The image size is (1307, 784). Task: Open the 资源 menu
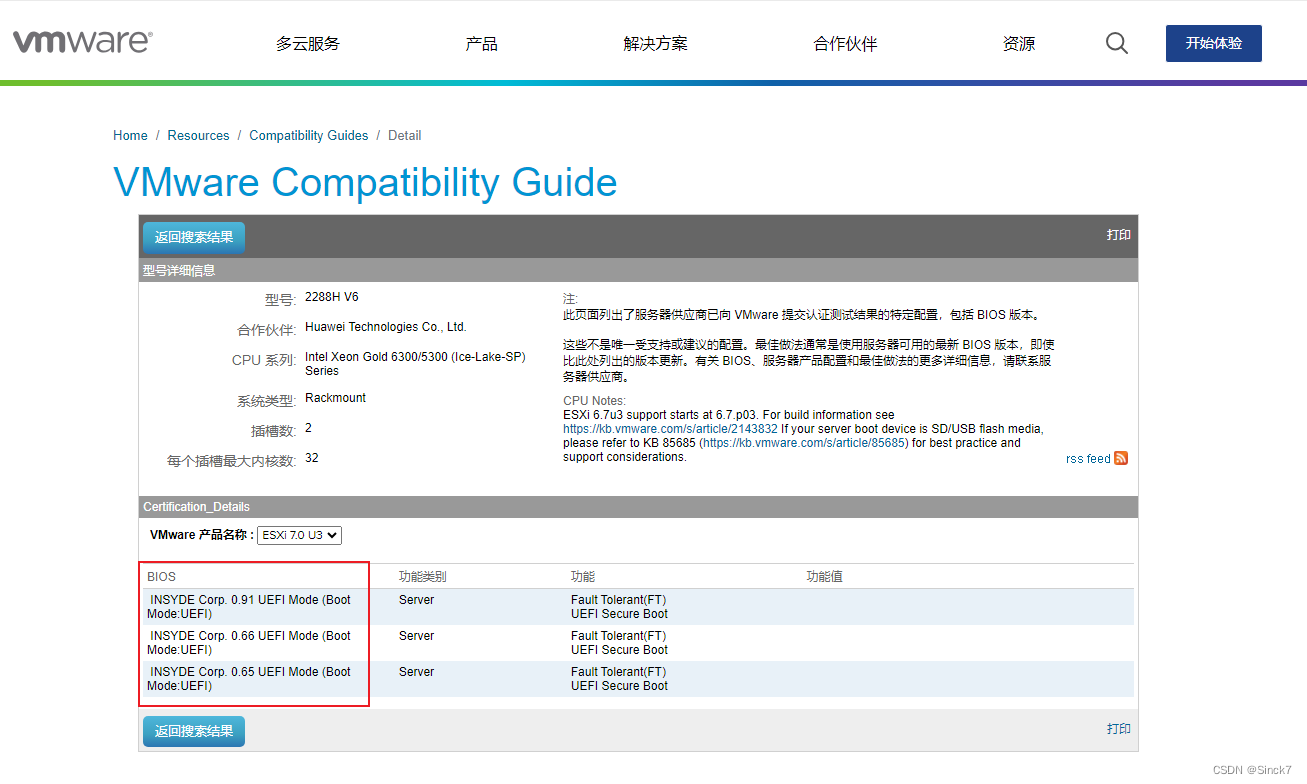coord(1019,44)
